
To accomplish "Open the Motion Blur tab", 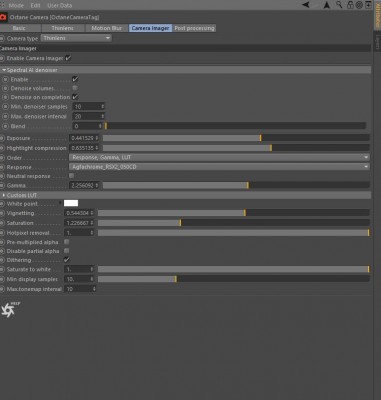I will (107, 28).
